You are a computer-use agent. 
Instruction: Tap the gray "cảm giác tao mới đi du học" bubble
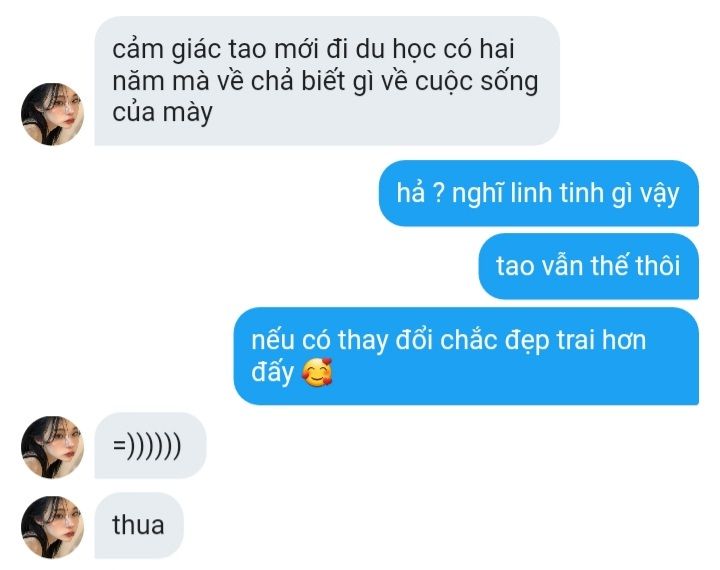pos(327,81)
